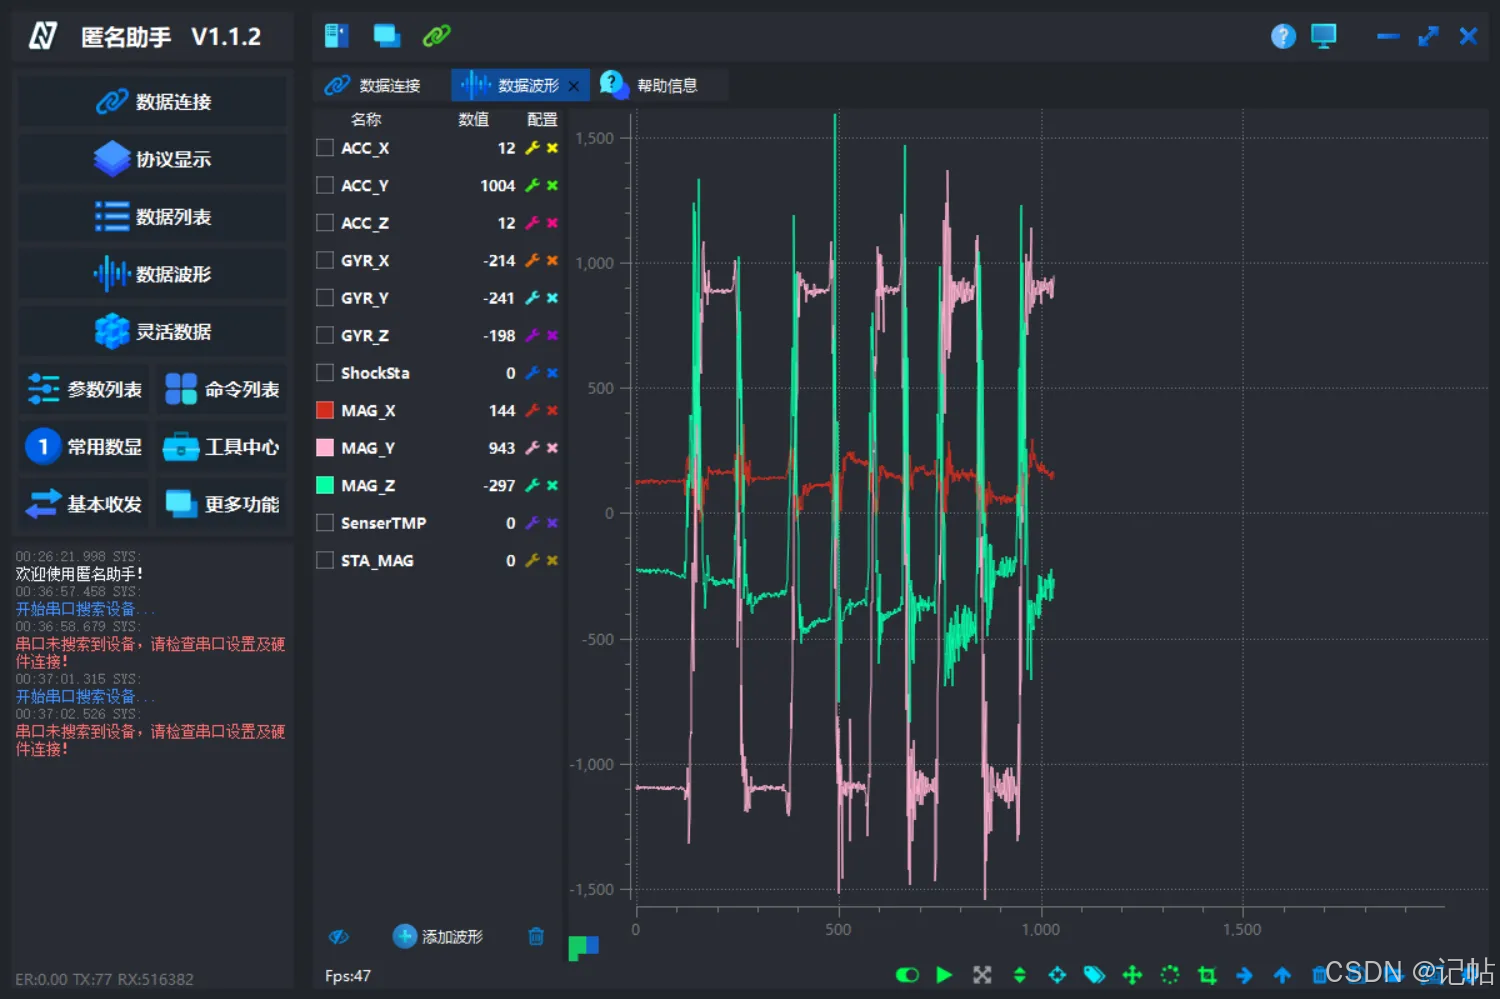Toggle the eye visibility icon below waveform list
1500x999 pixels.
pyautogui.click(x=339, y=937)
